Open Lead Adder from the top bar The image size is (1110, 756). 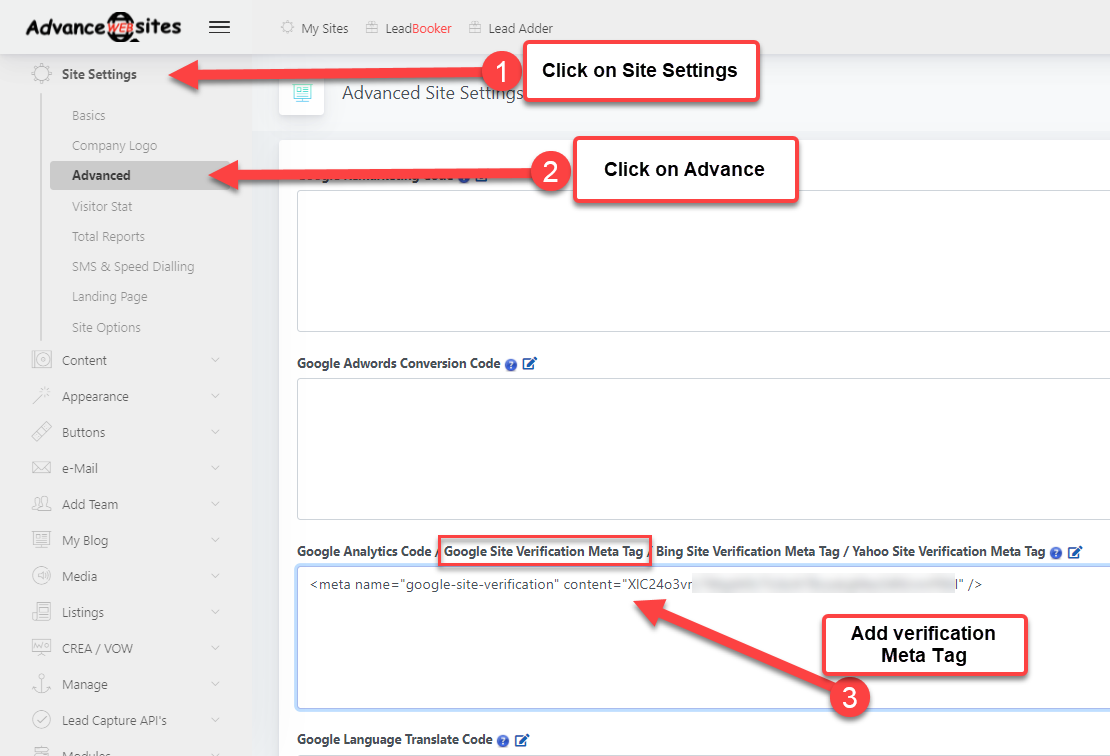[511, 28]
